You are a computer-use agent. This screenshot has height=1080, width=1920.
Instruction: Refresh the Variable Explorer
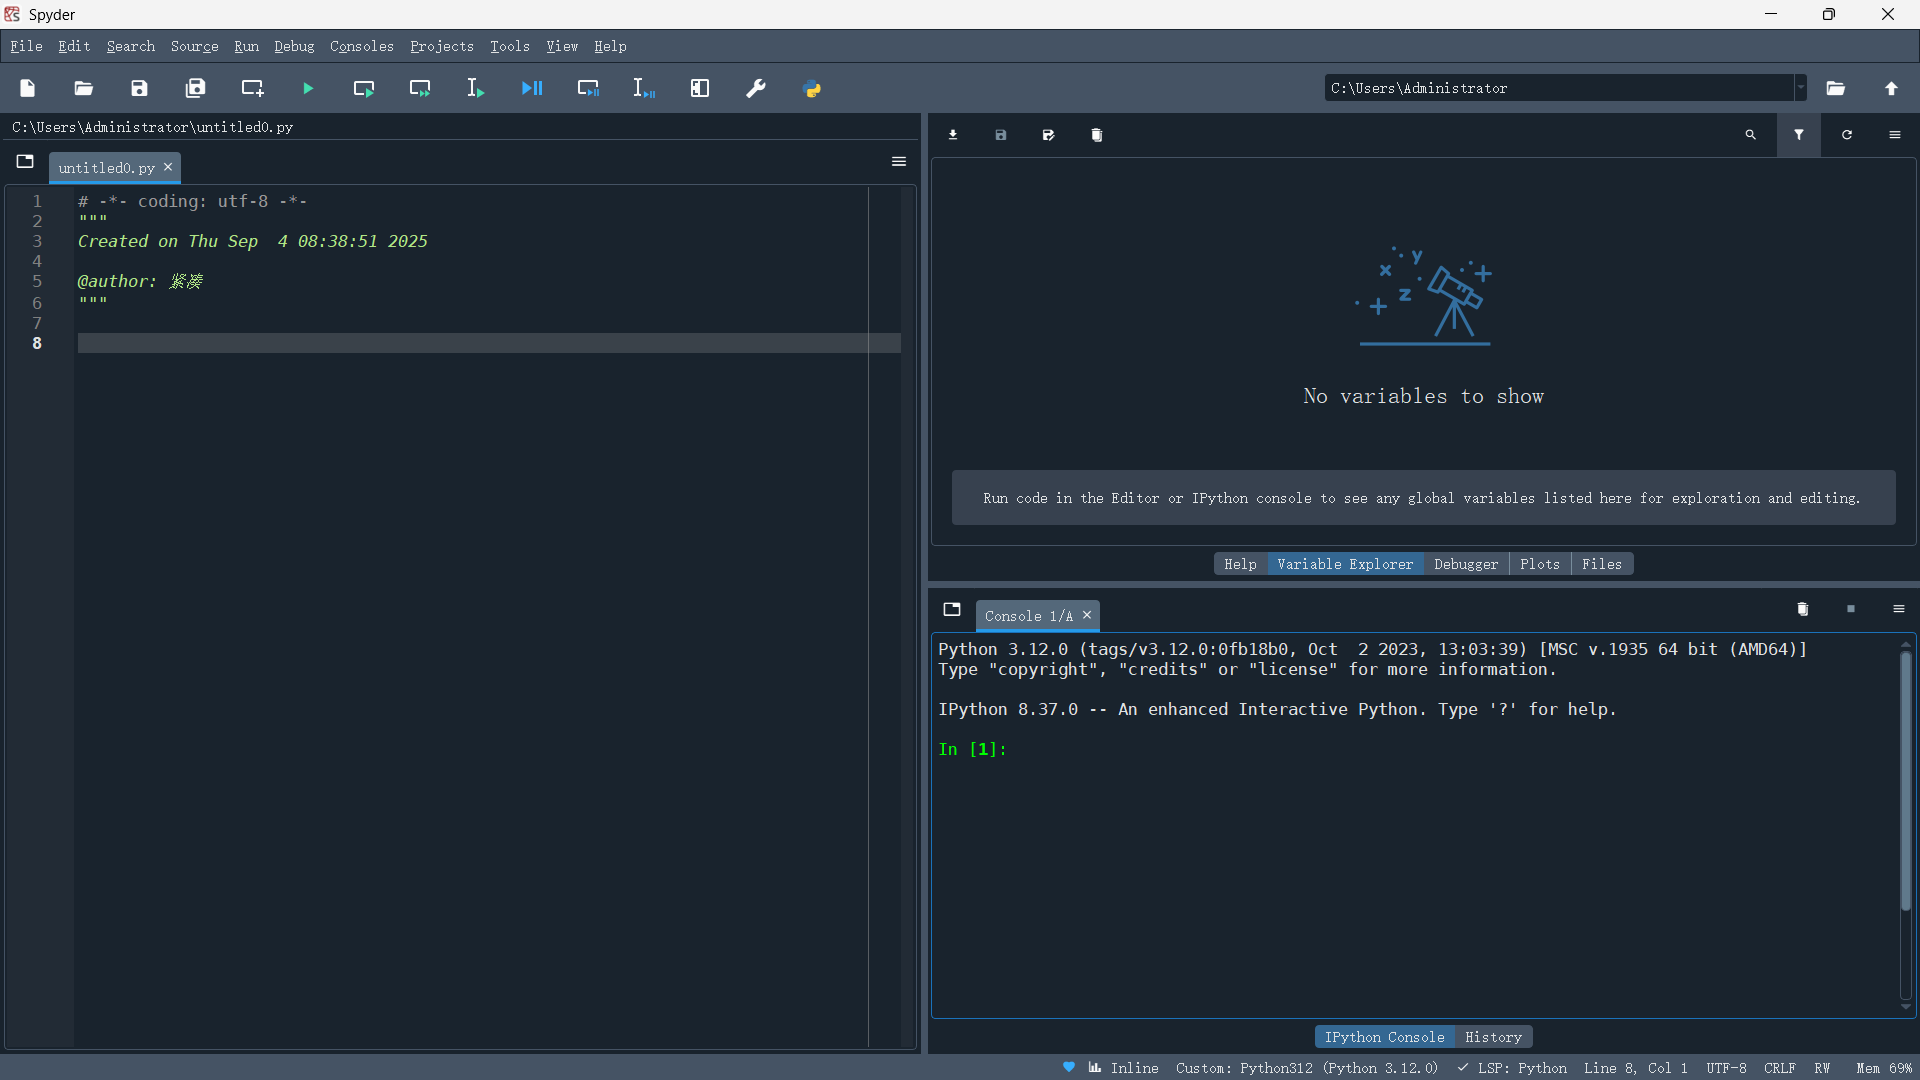click(1846, 135)
